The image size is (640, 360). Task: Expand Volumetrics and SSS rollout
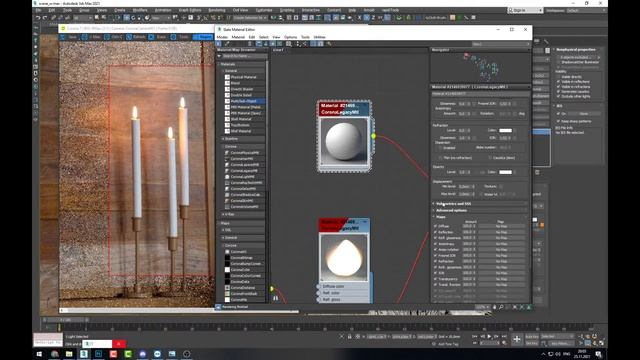click(480, 204)
